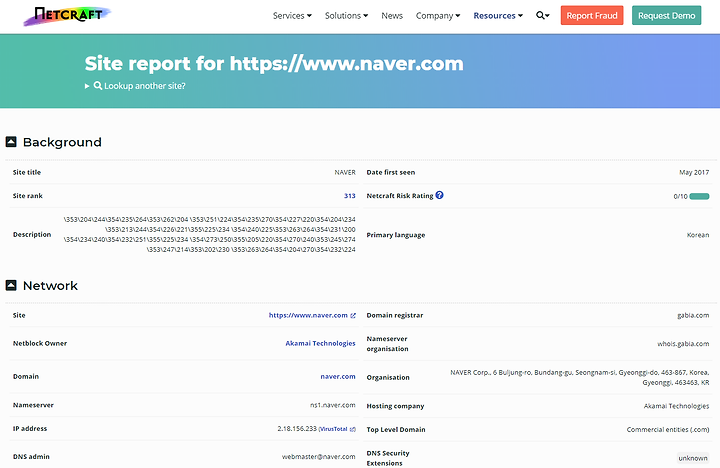Open the Solutions dropdown menu
Screen dimensions: 720x468
pyautogui.click(x=346, y=16)
